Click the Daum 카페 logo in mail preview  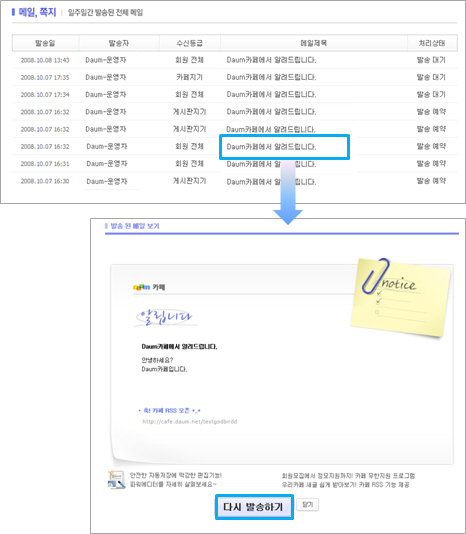pos(149,287)
